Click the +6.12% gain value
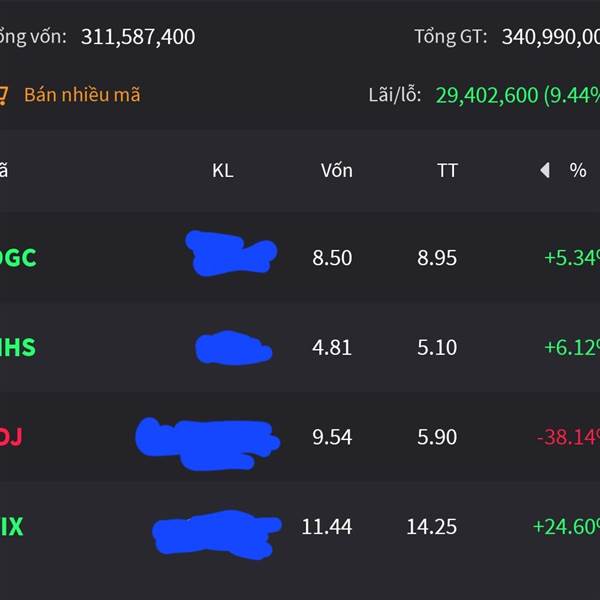 [x=572, y=347]
